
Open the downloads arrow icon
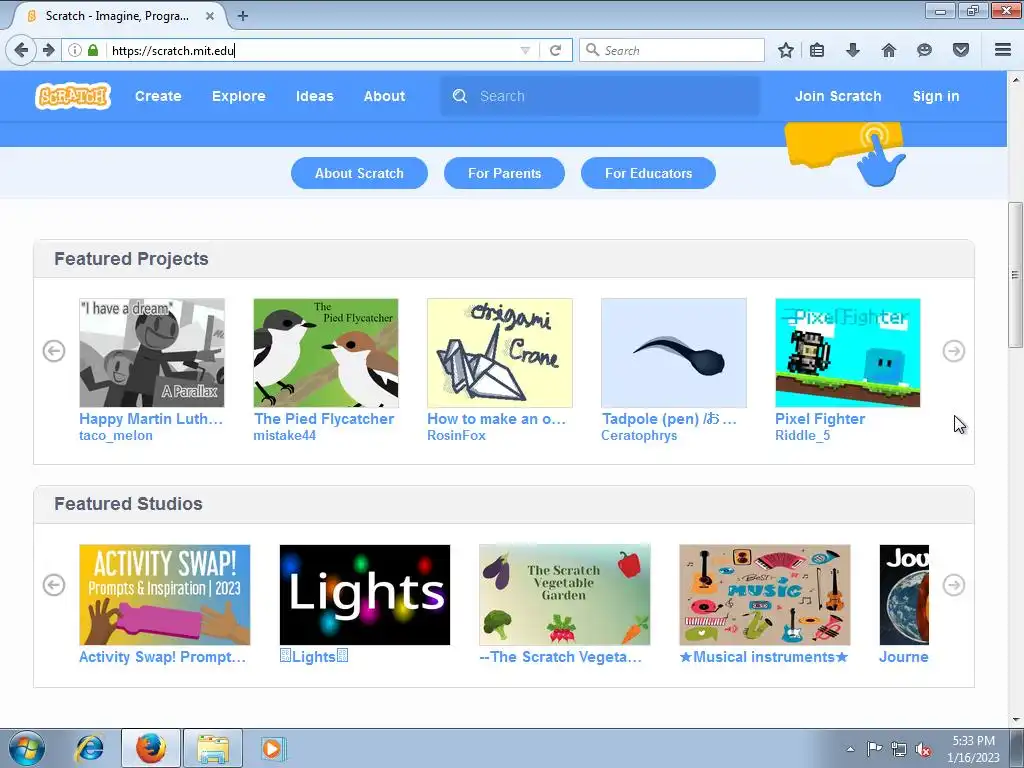tap(853, 50)
